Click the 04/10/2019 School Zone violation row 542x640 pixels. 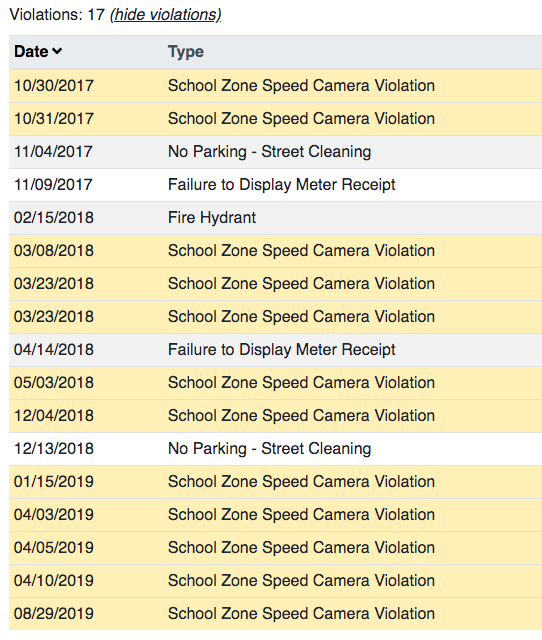tap(275, 581)
